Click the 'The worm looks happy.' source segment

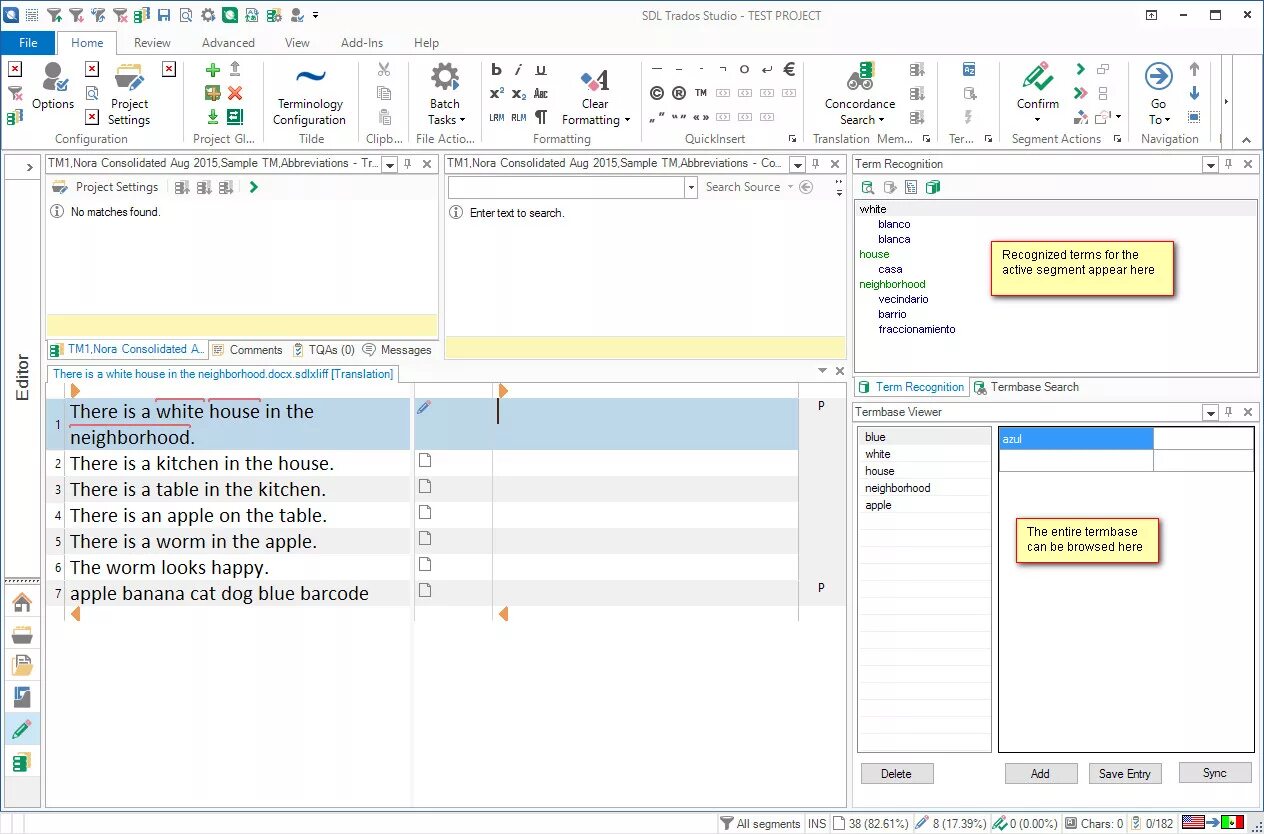tap(169, 567)
